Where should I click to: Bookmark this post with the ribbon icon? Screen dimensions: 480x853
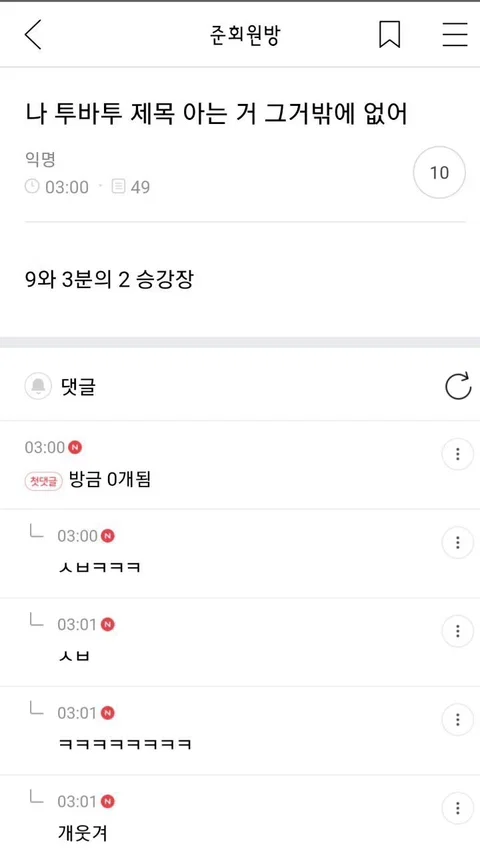coord(390,35)
